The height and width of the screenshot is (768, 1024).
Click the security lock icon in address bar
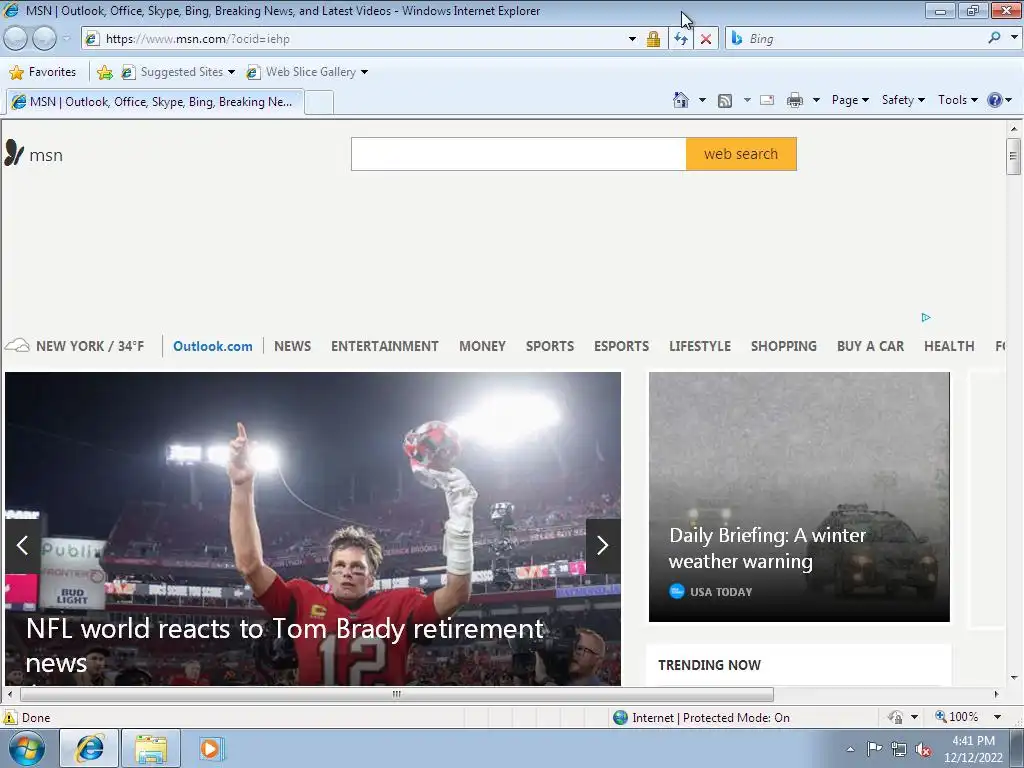coord(653,39)
